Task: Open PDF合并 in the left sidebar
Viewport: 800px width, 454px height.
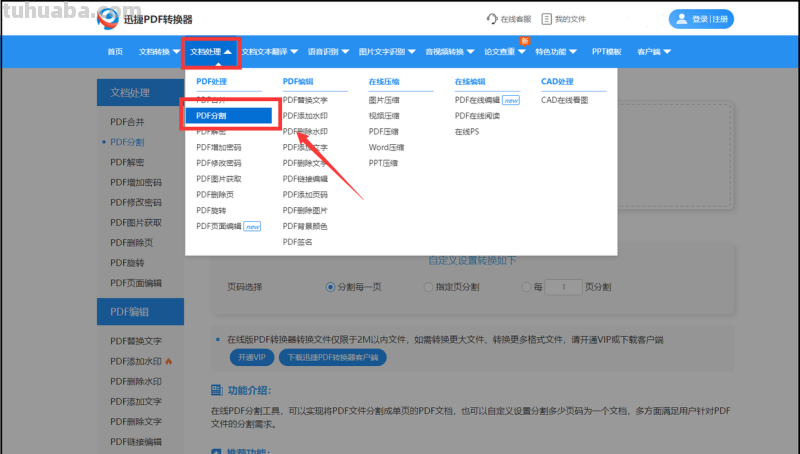Action: [x=127, y=122]
